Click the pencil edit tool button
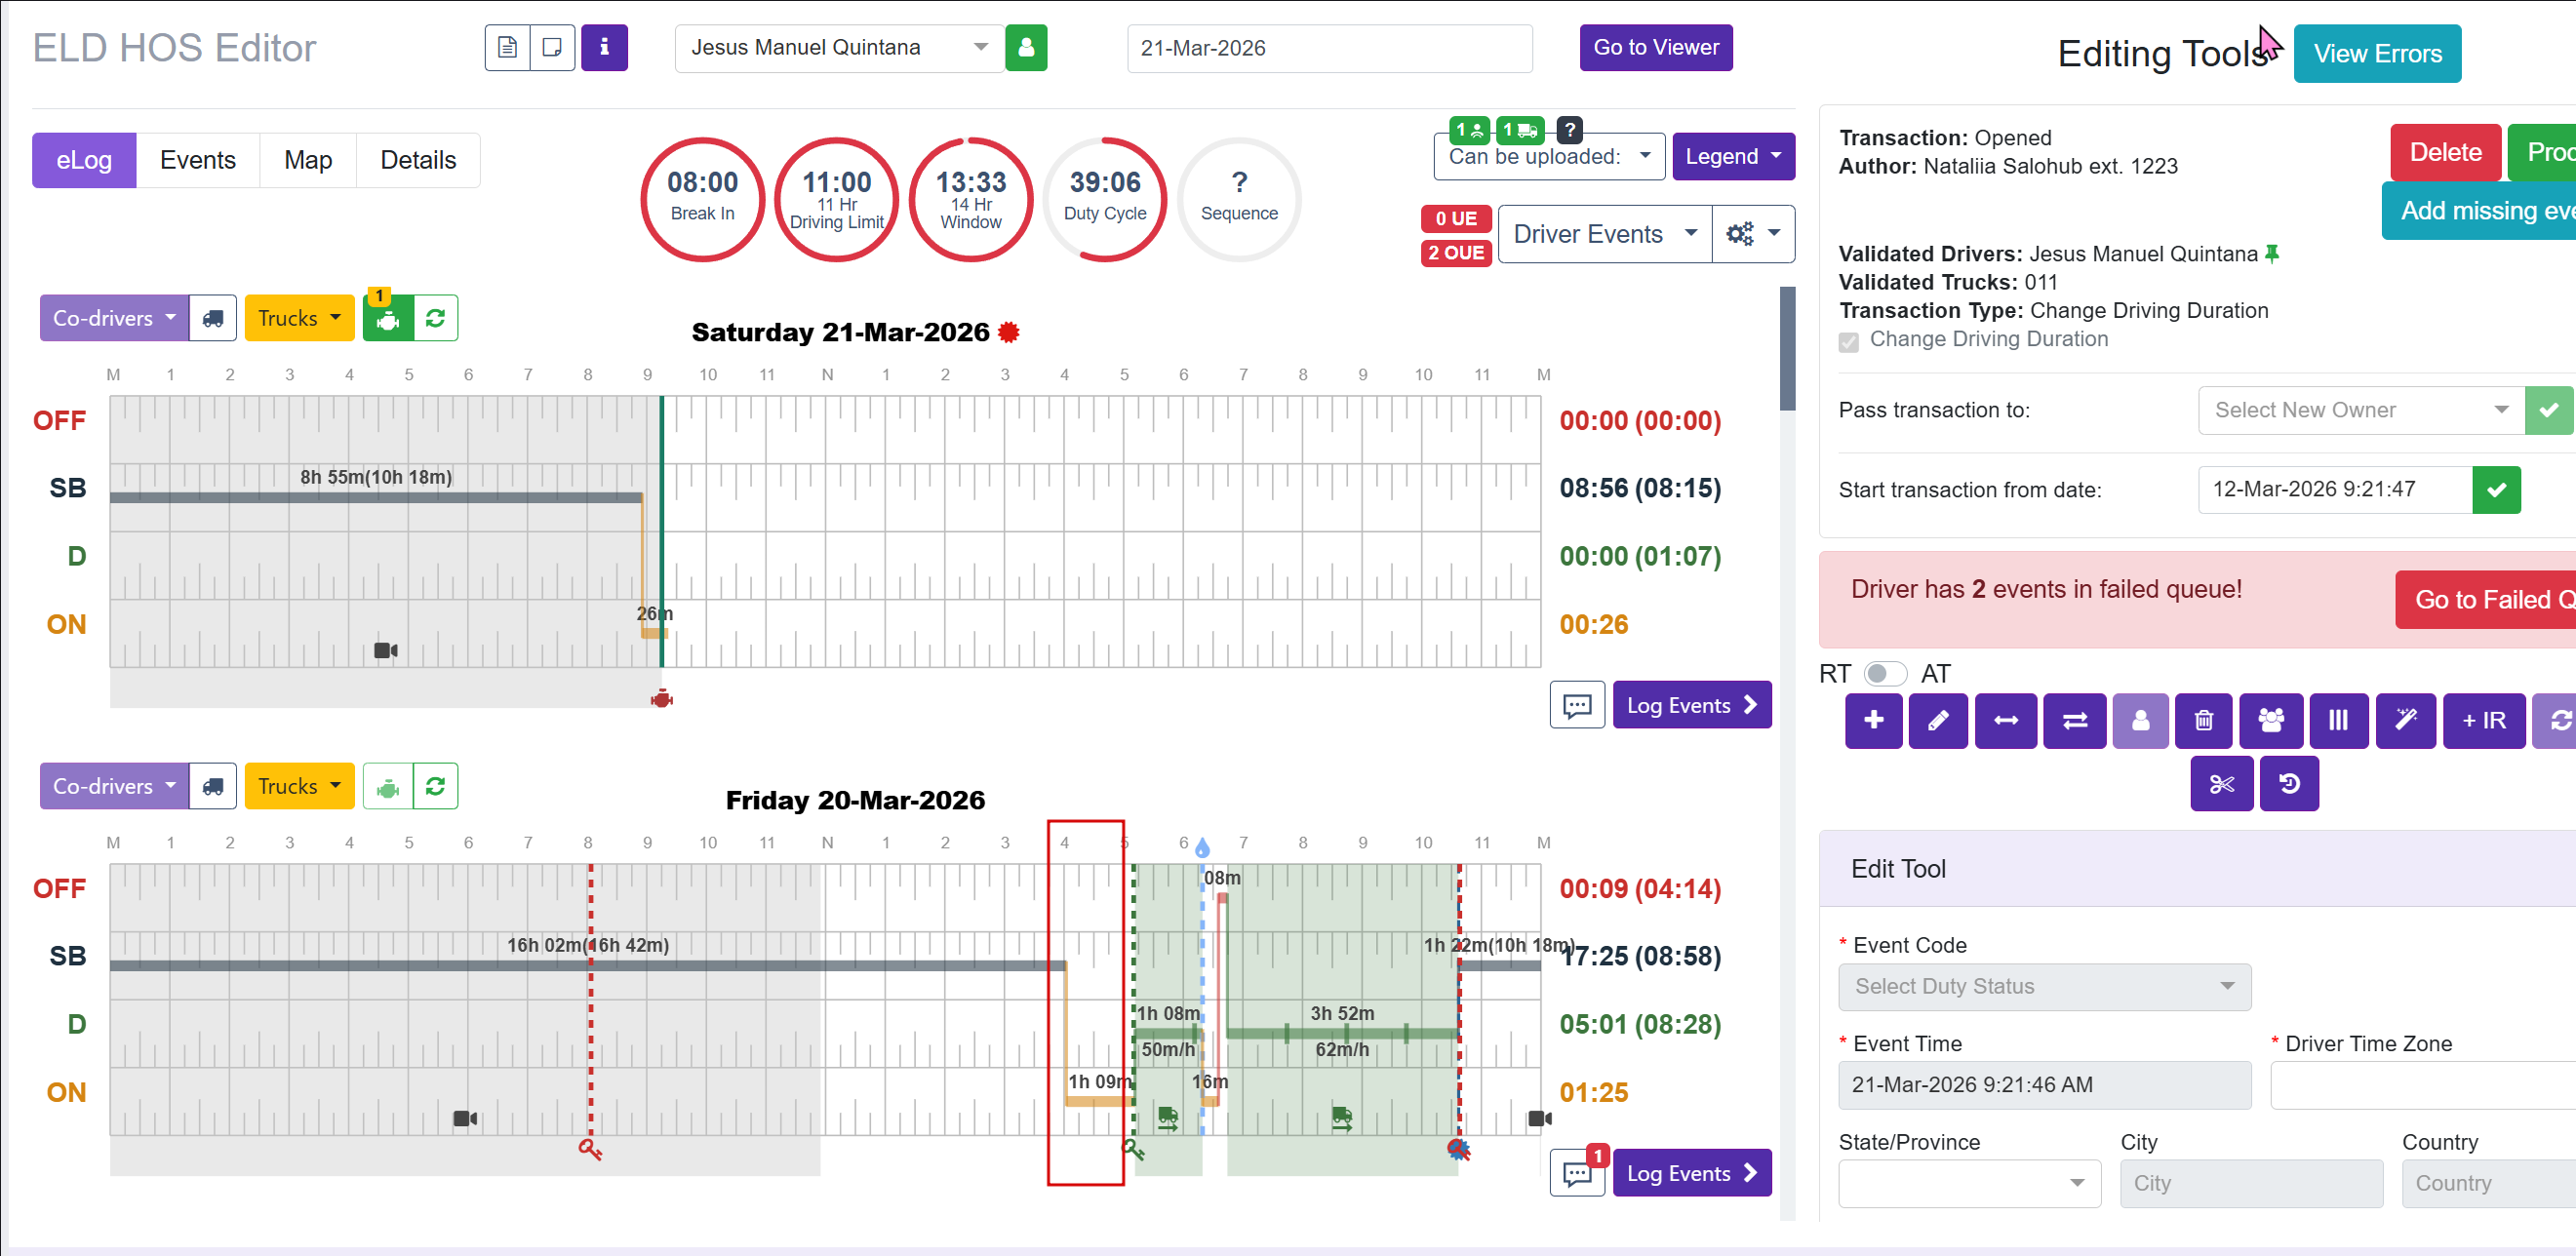Screen dimensions: 2576x1256 1937,720
